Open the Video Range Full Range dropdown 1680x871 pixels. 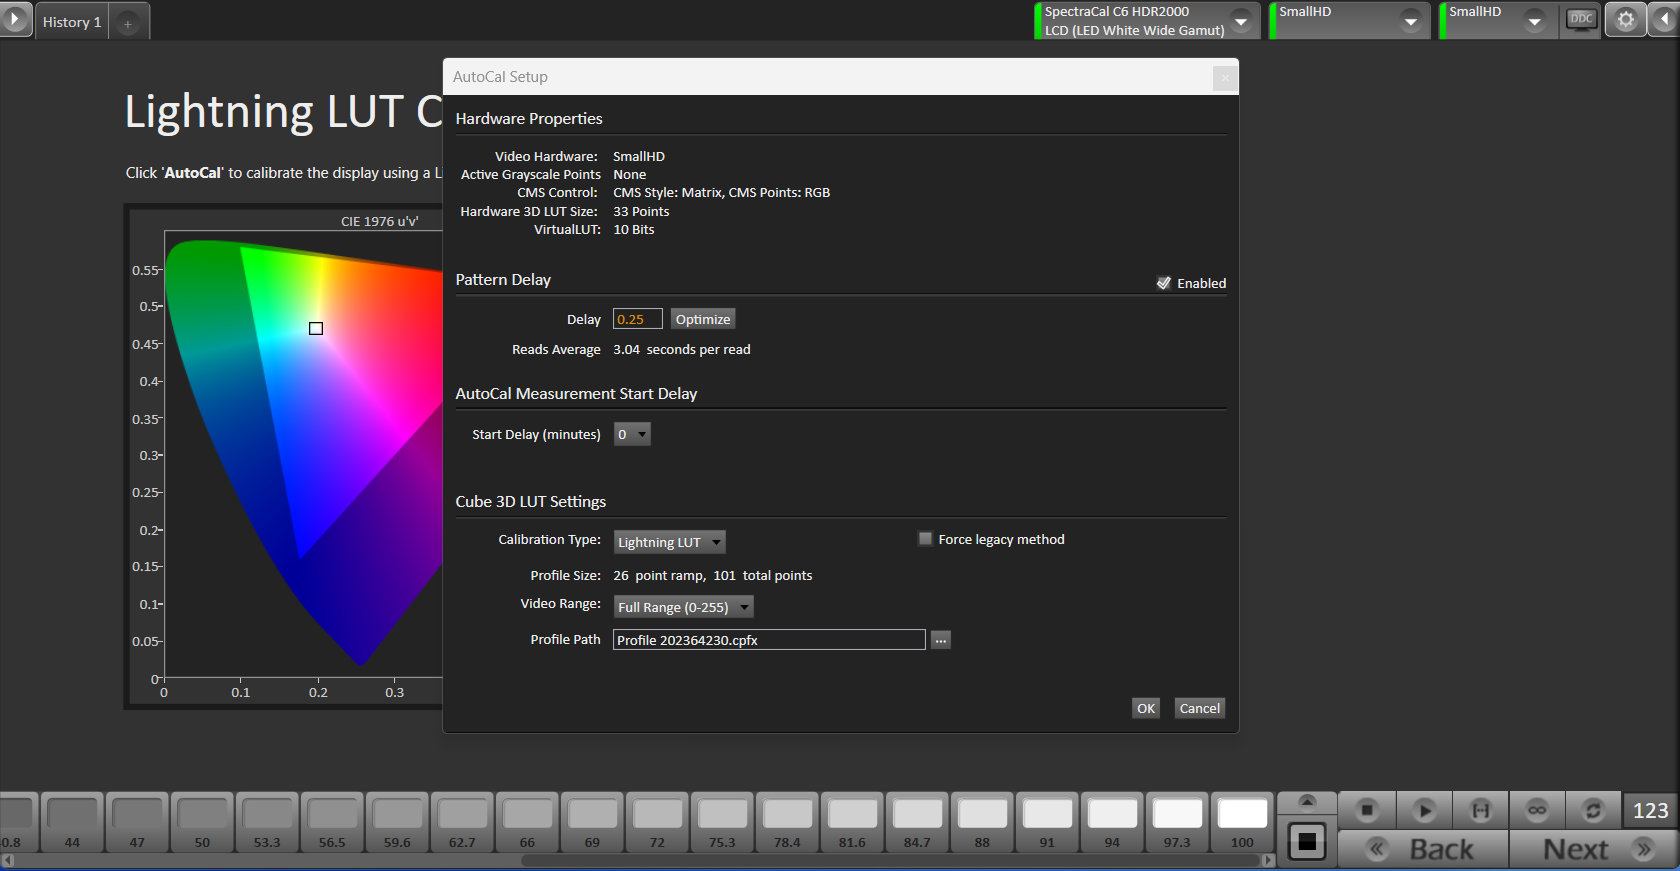tap(683, 607)
